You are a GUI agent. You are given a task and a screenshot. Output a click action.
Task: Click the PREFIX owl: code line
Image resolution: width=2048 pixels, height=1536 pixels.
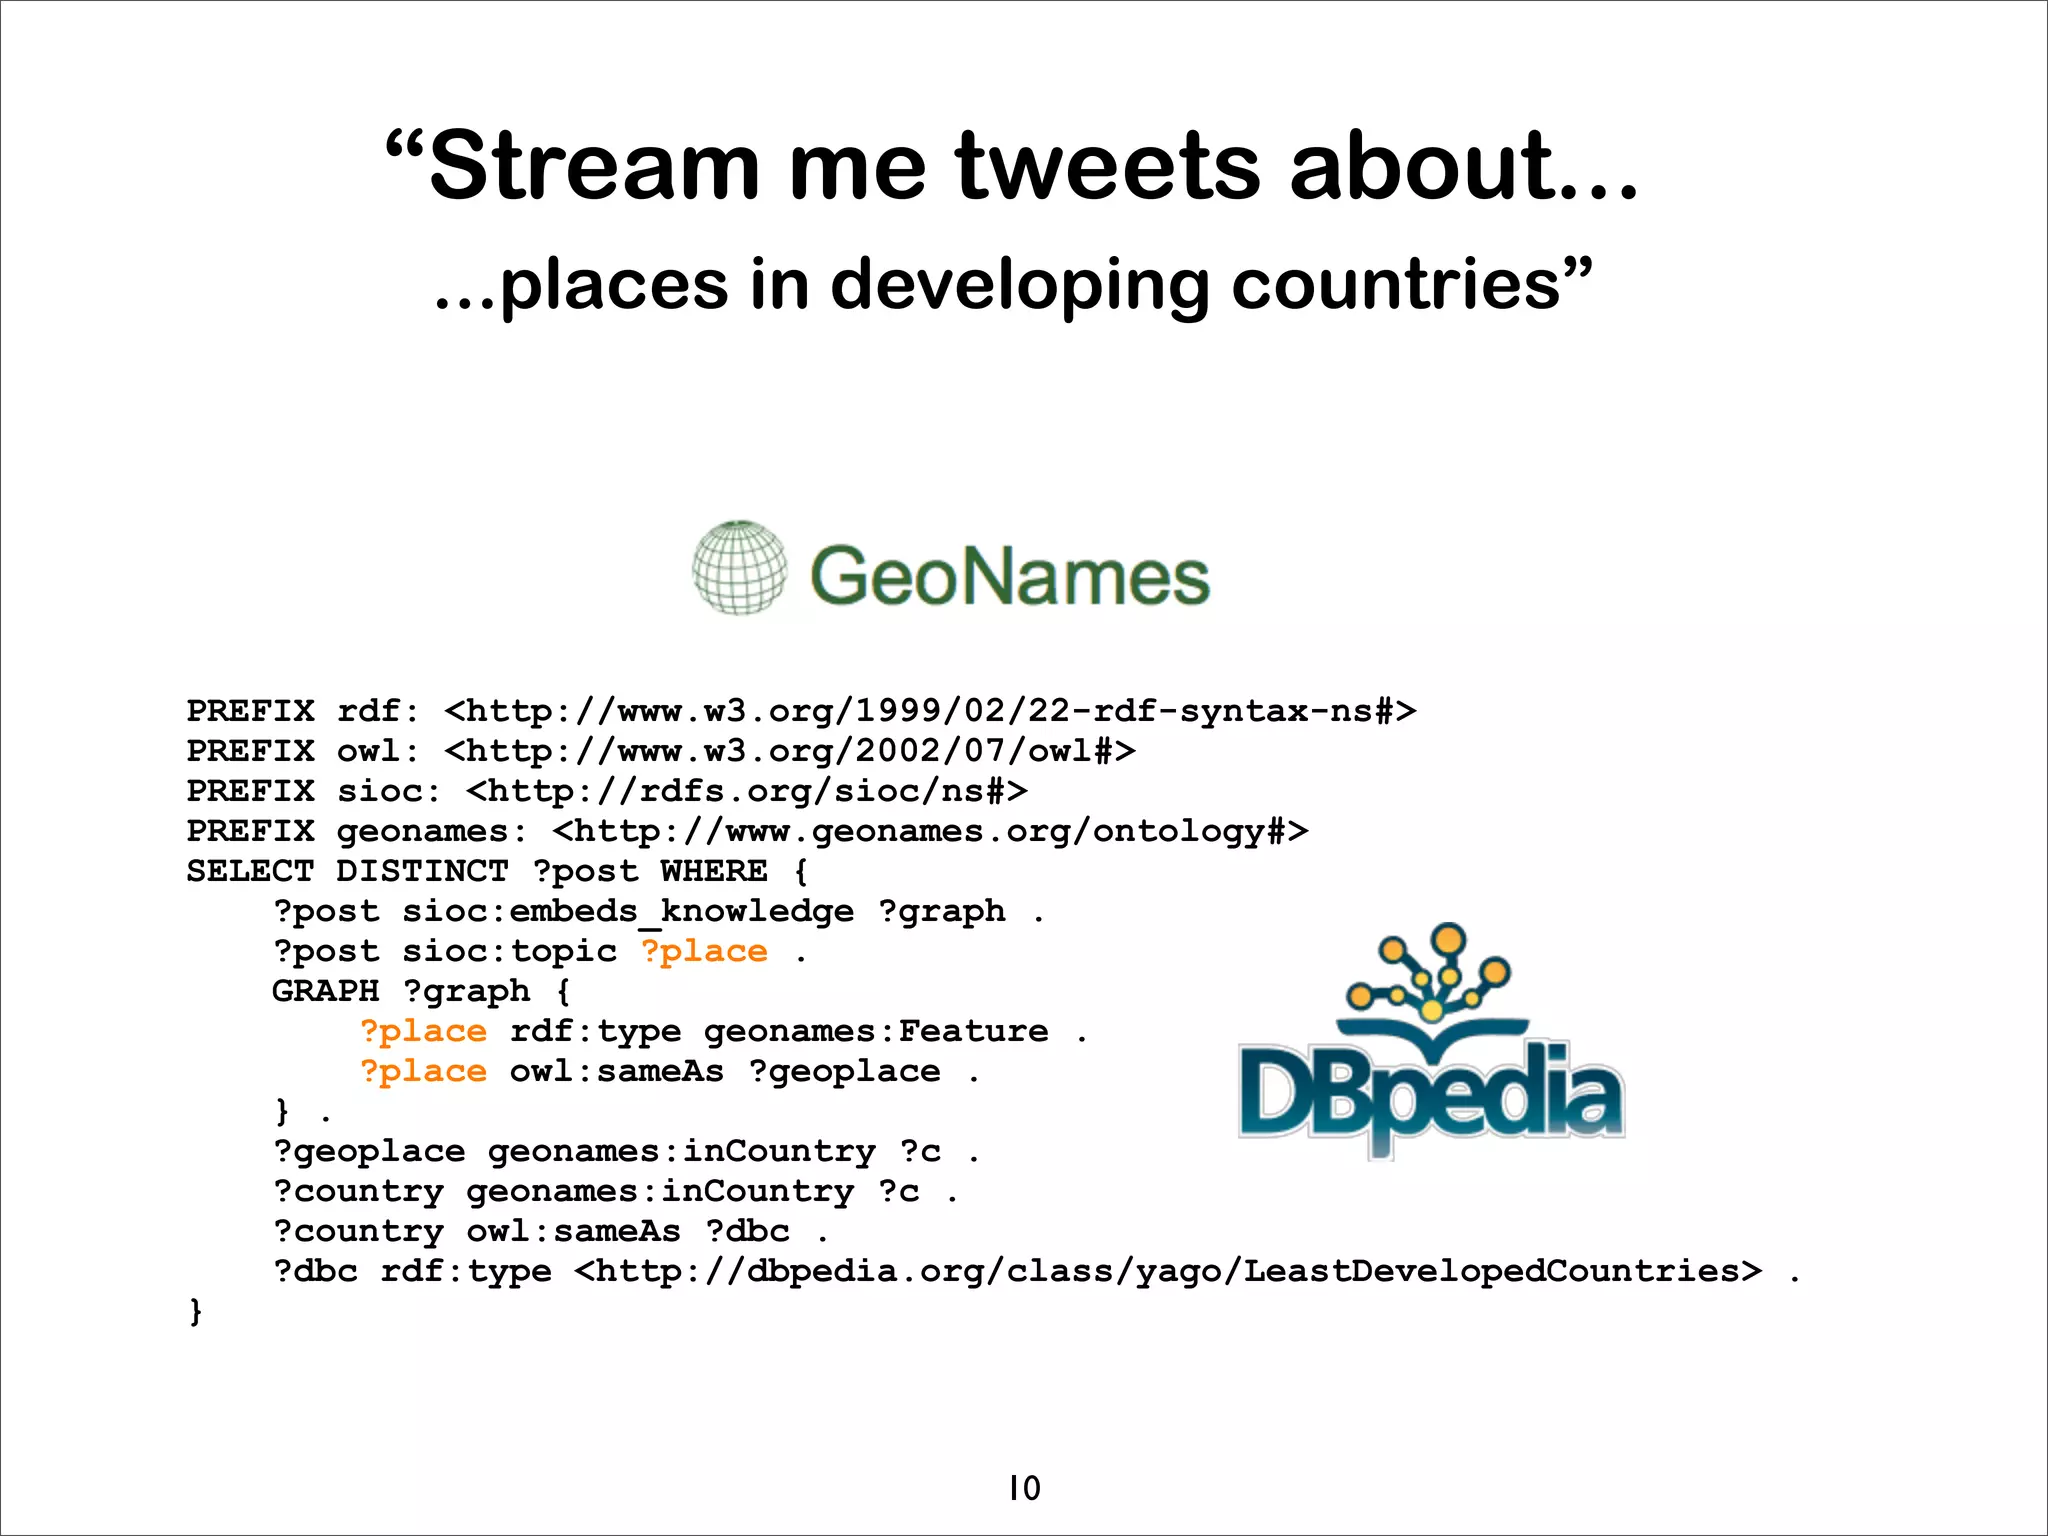coord(661,751)
